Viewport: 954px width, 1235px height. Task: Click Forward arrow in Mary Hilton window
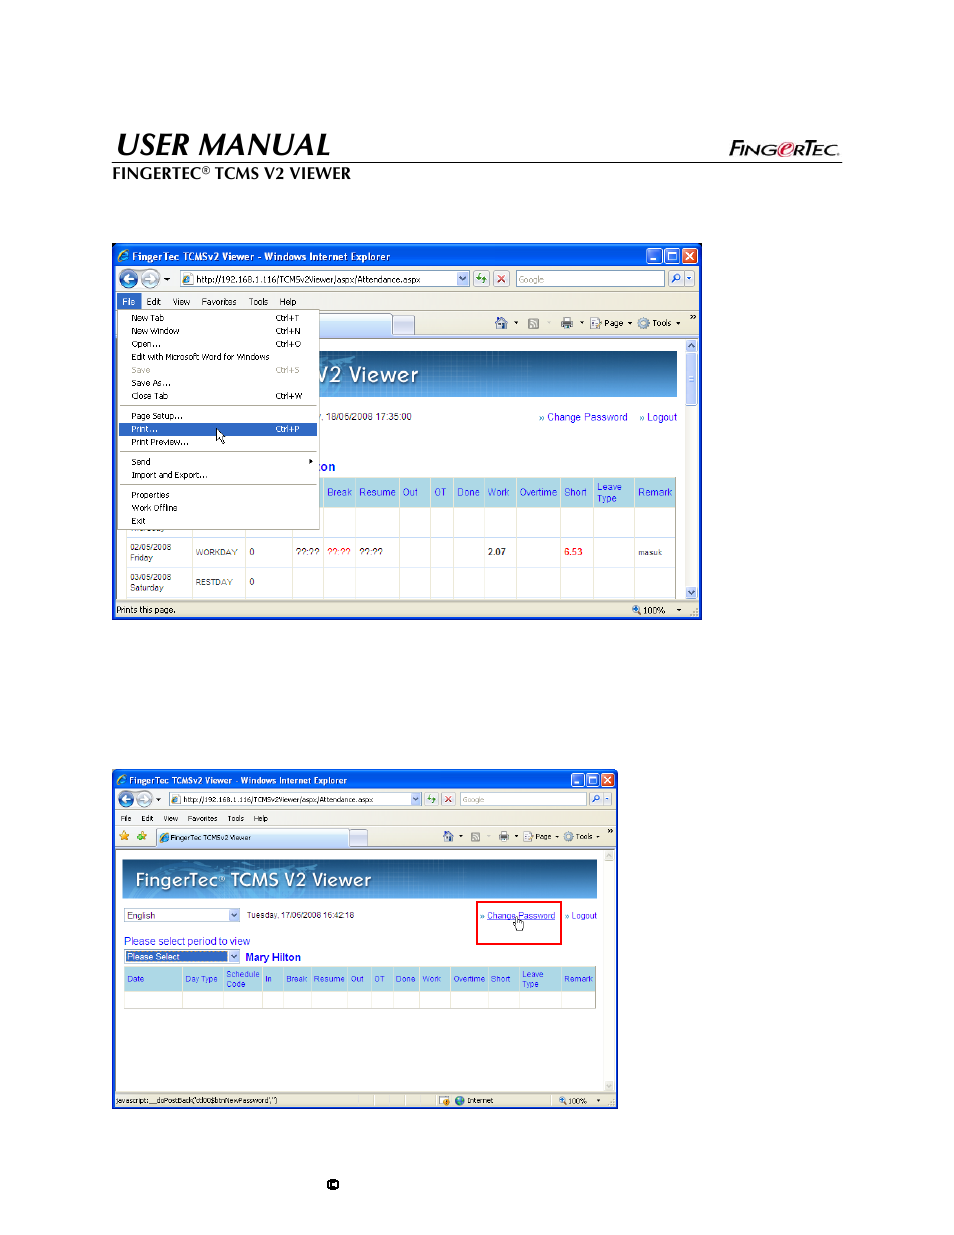point(144,799)
